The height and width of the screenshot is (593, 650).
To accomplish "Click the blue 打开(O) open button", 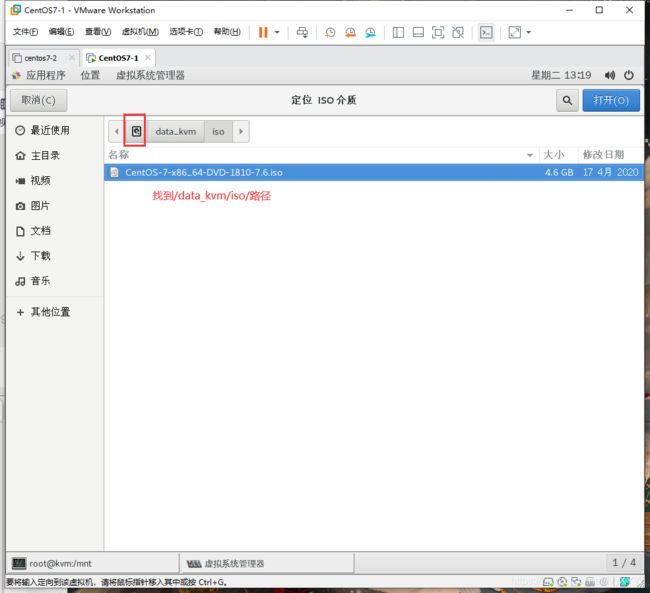I will [x=611, y=100].
